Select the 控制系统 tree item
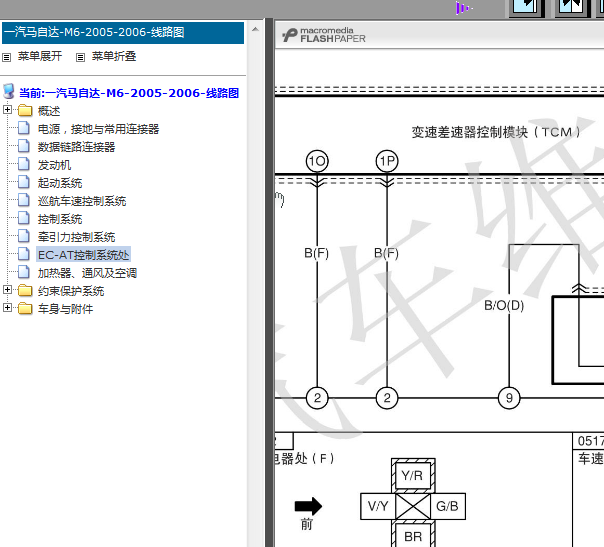 60,219
